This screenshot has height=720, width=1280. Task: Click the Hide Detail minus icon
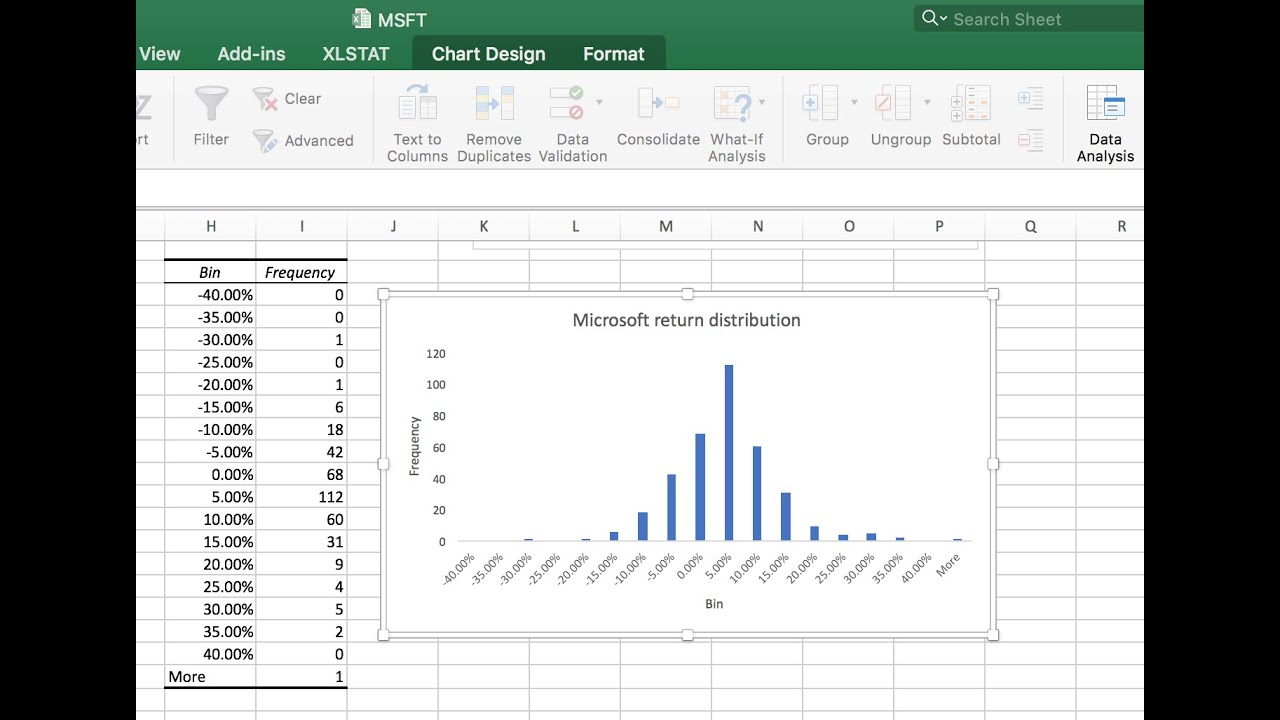pos(1030,141)
